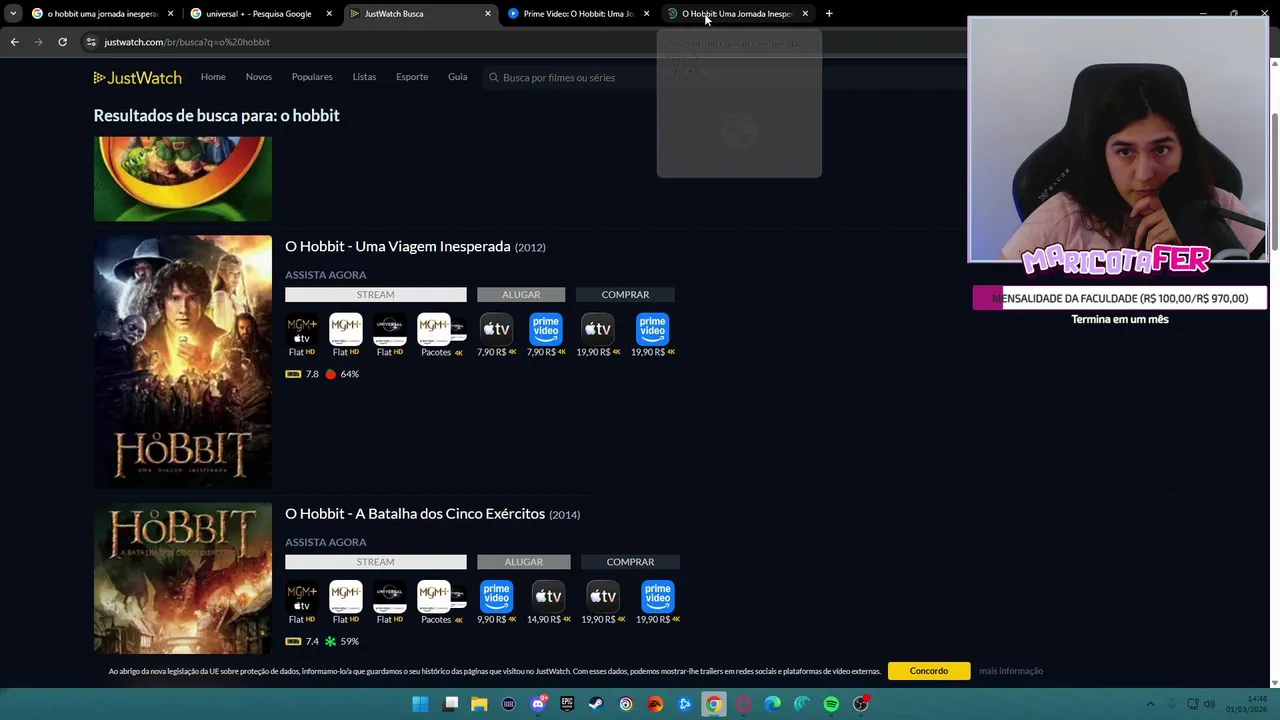Open File Explorer from taskbar

tap(479, 704)
